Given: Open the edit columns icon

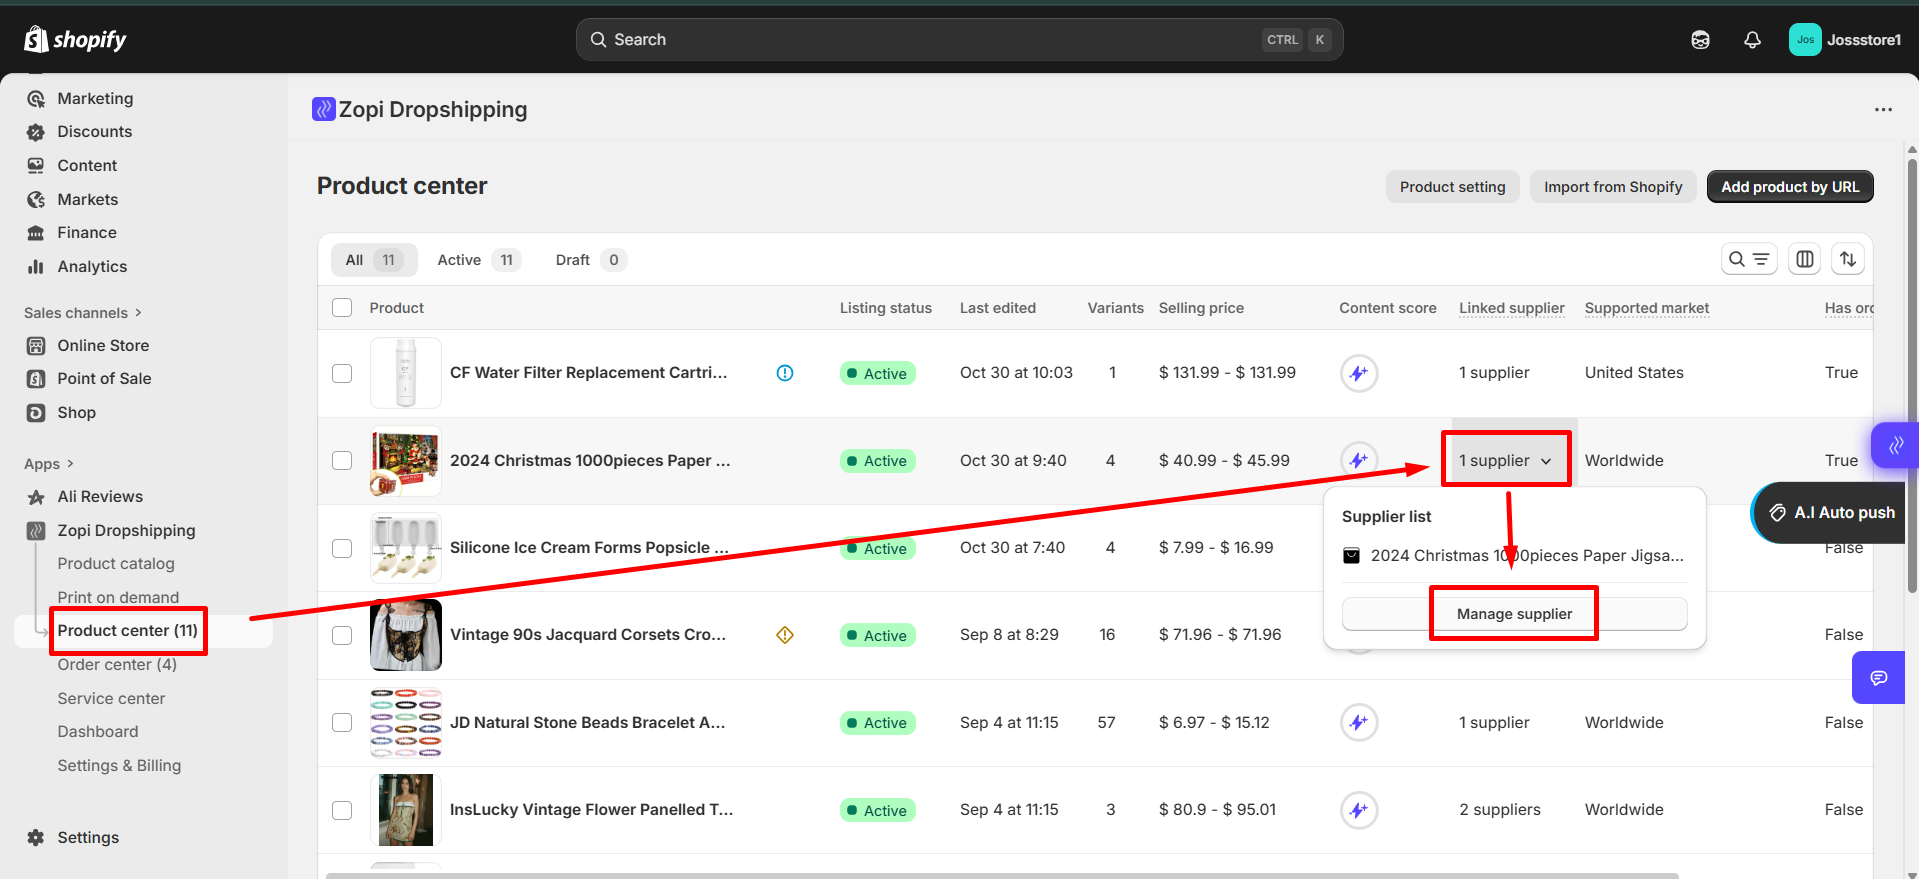Looking at the screenshot, I should (1805, 260).
